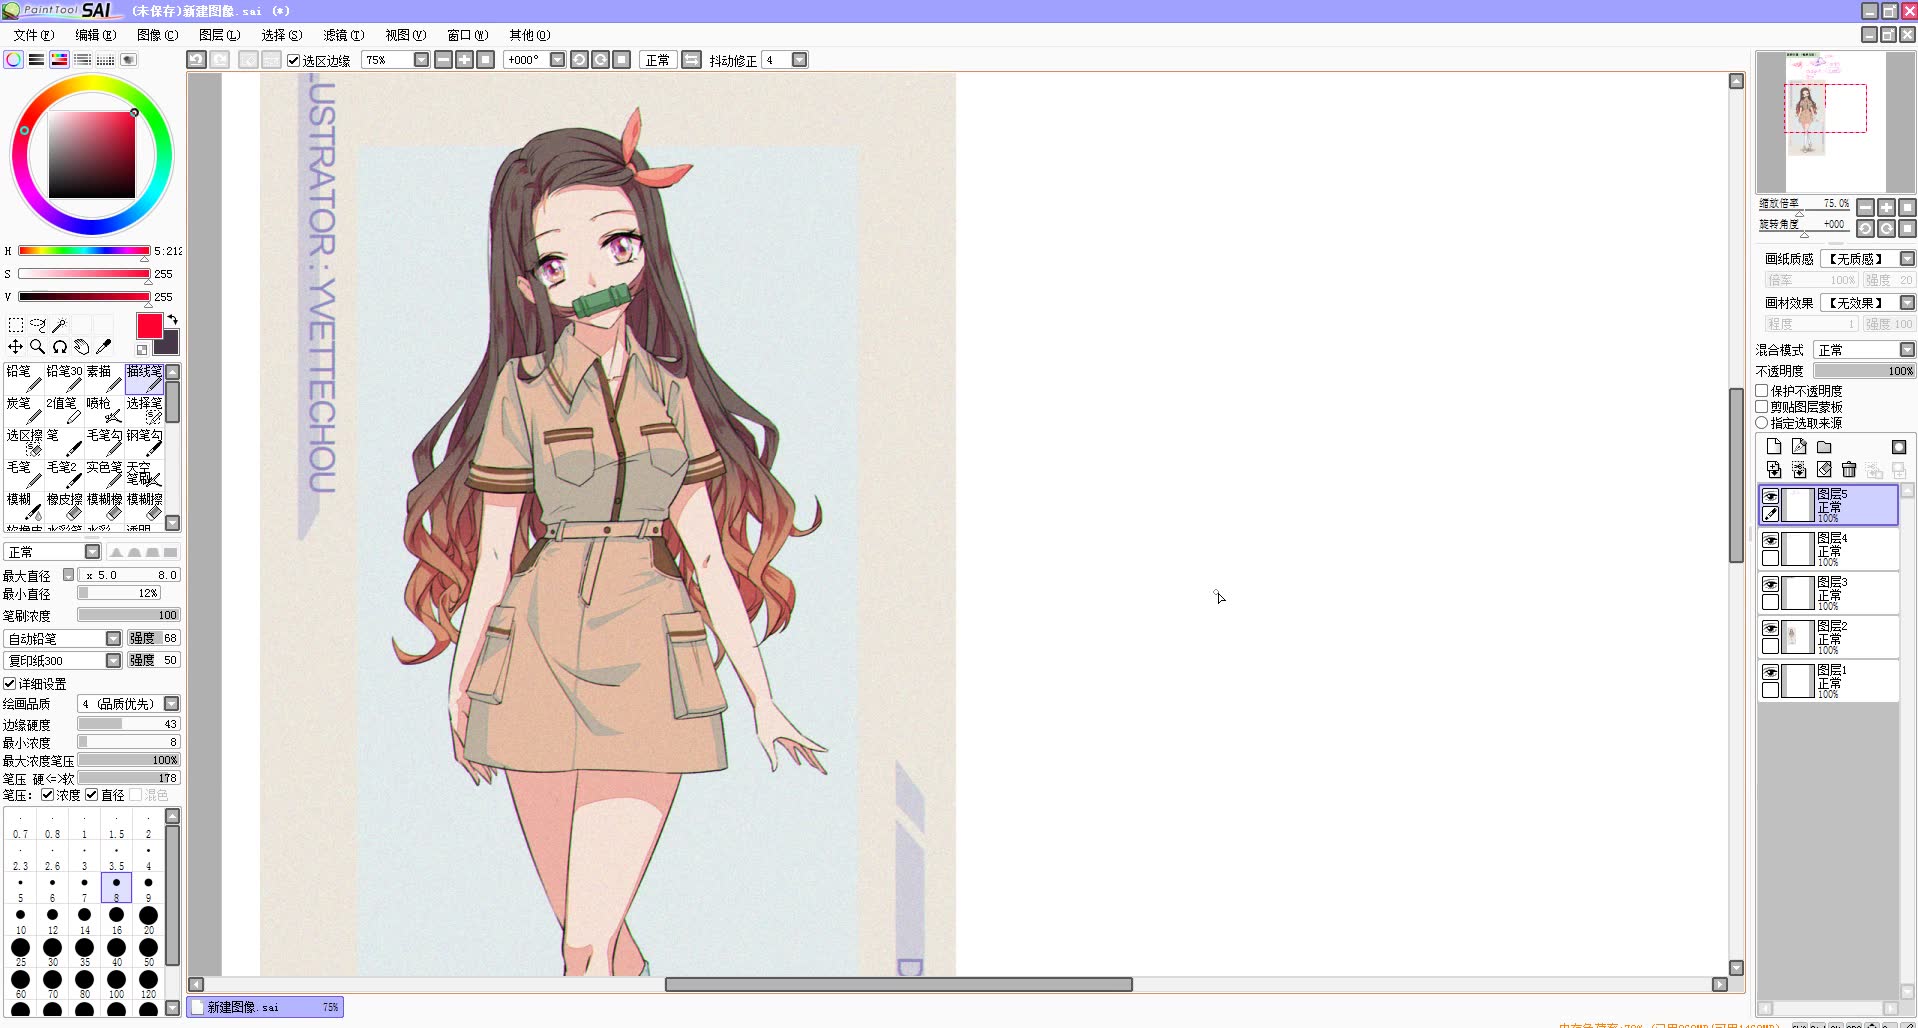This screenshot has height=1028, width=1918.
Task: Open the 文件 File menu
Action: pyautogui.click(x=34, y=35)
